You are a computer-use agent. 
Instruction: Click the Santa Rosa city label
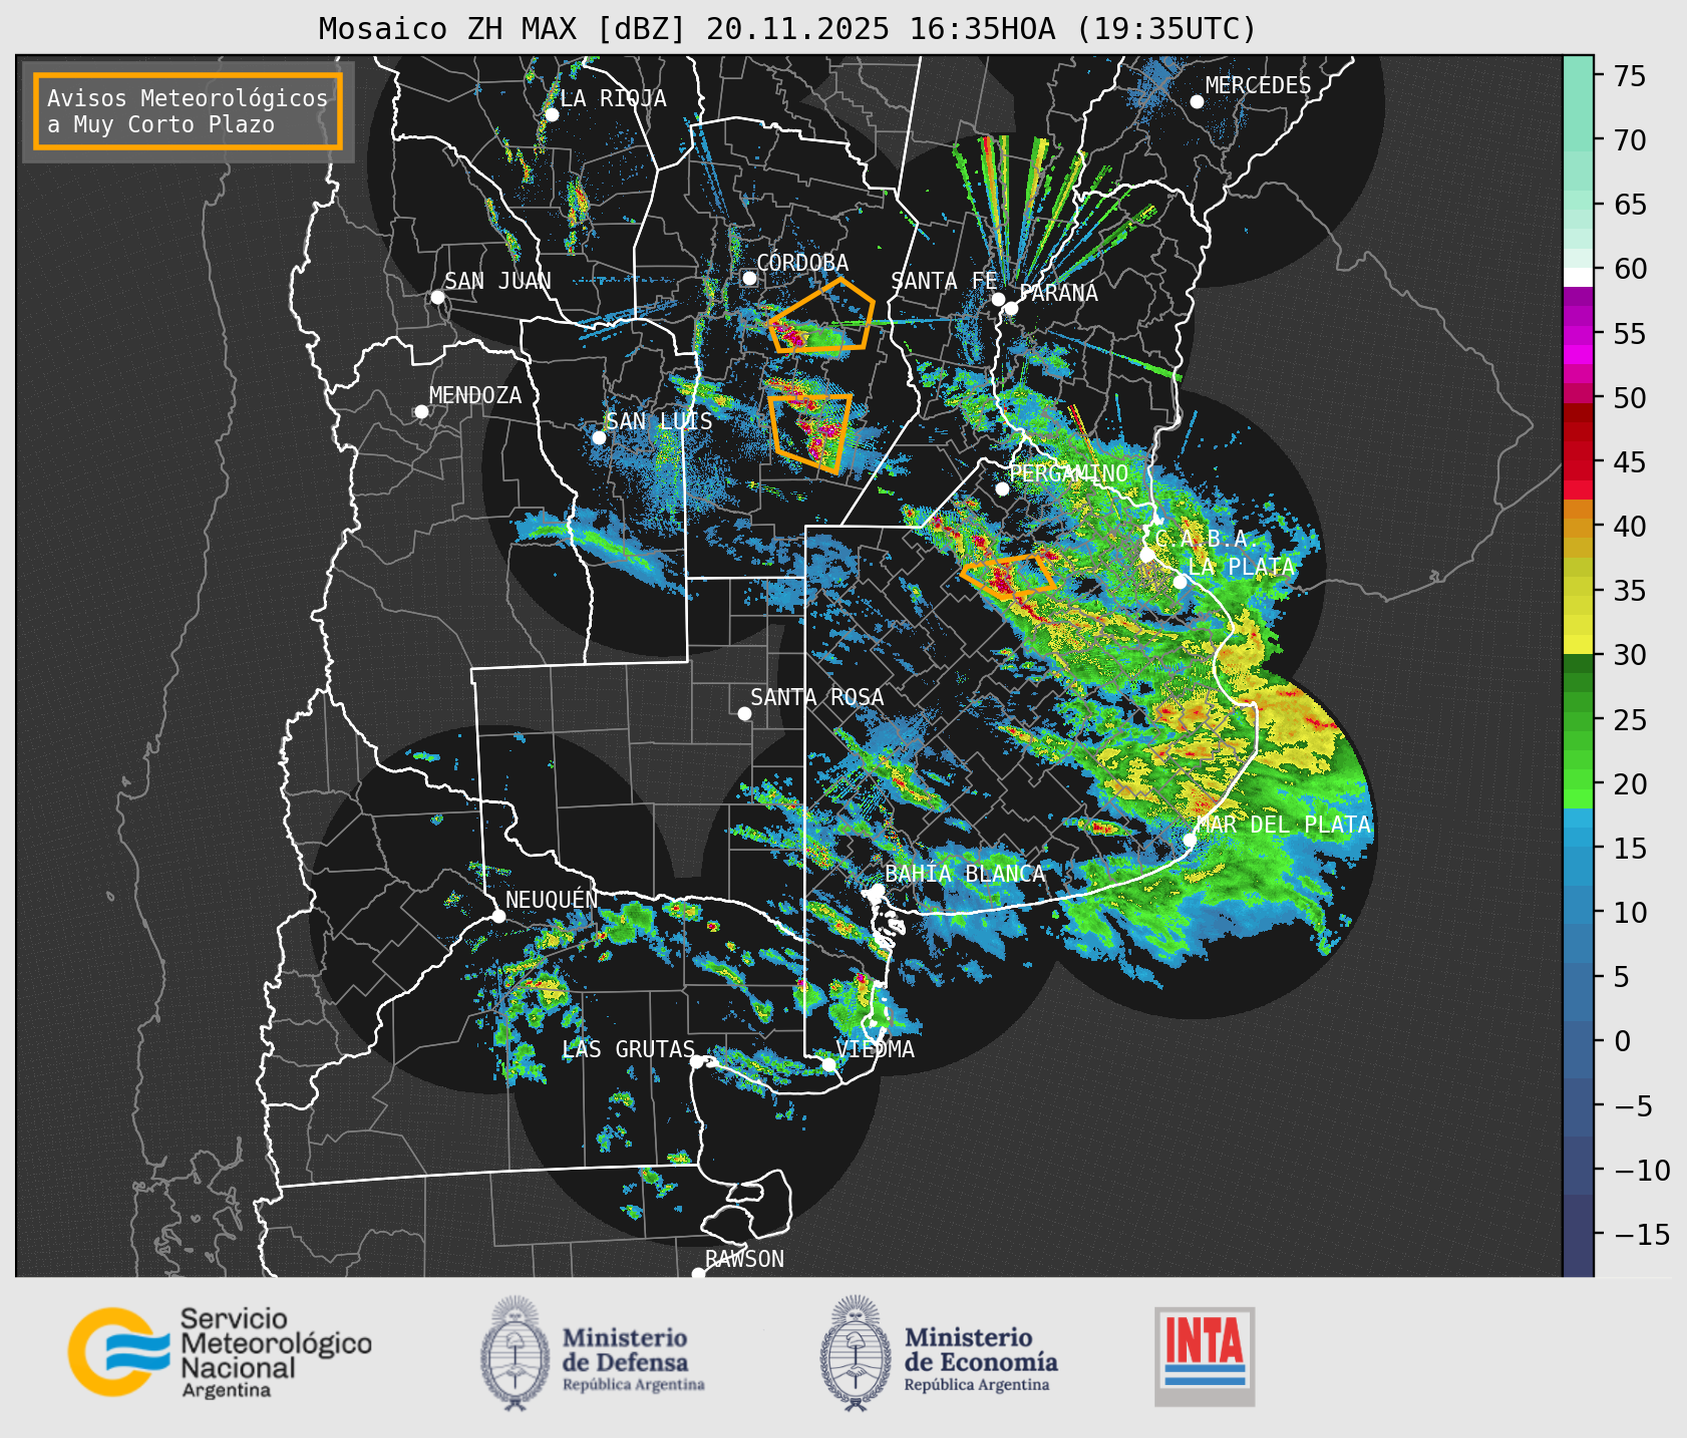tap(817, 697)
